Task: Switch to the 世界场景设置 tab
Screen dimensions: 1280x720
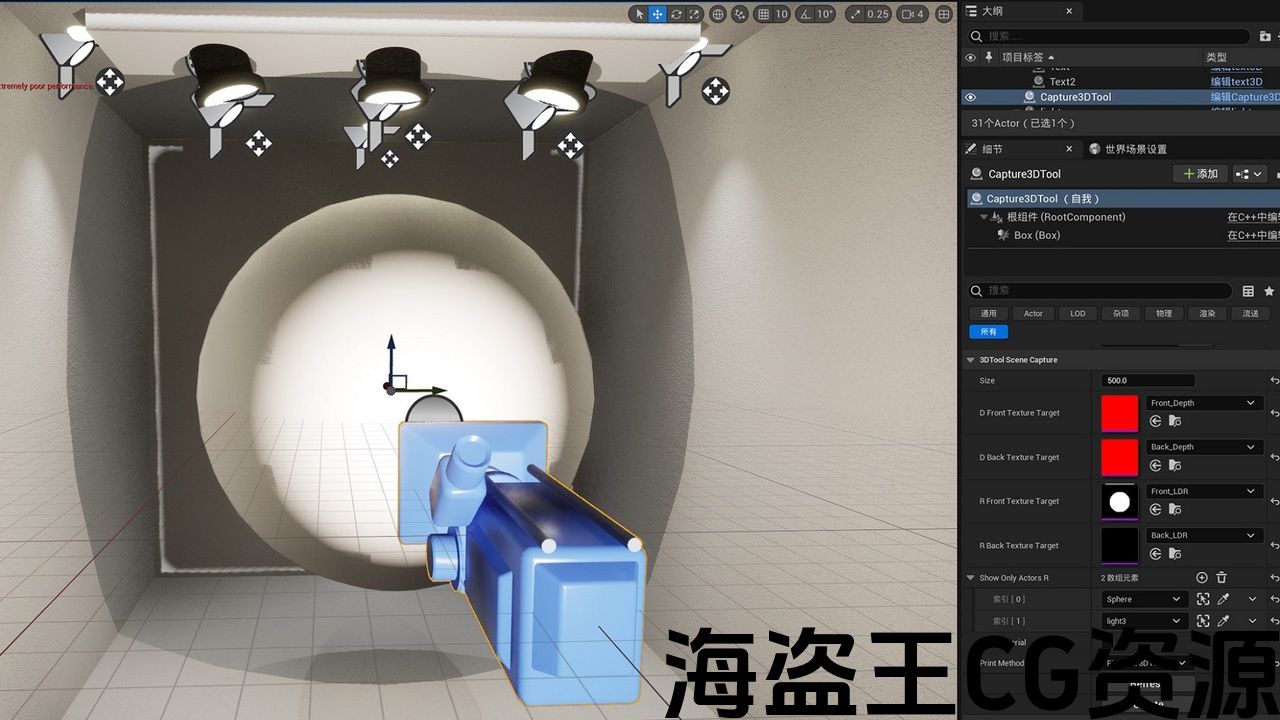Action: [x=1128, y=149]
